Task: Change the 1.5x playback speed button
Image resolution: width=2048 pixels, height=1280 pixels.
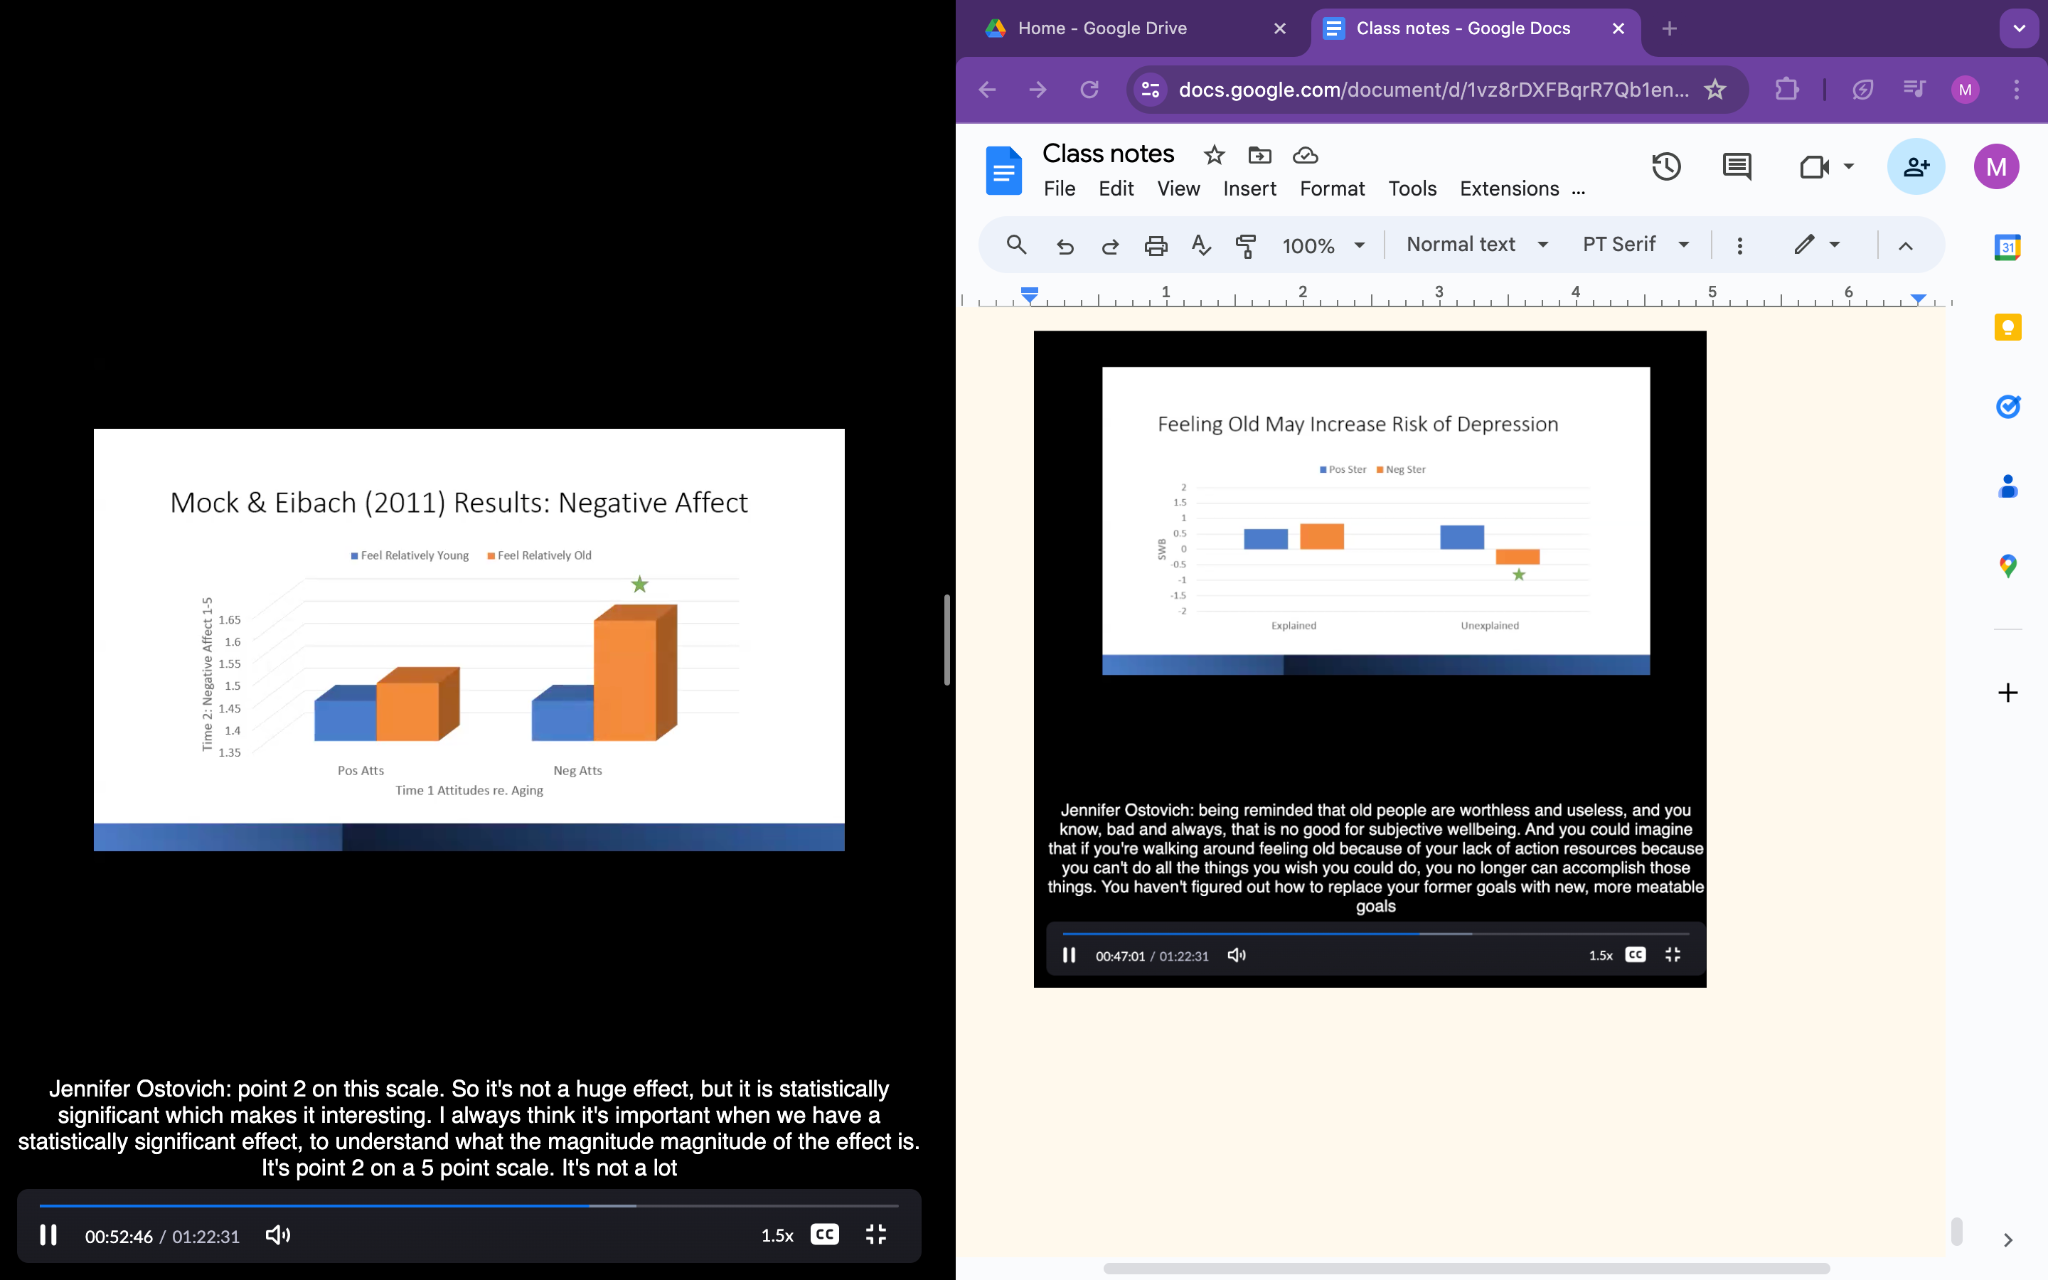Action: (777, 1235)
